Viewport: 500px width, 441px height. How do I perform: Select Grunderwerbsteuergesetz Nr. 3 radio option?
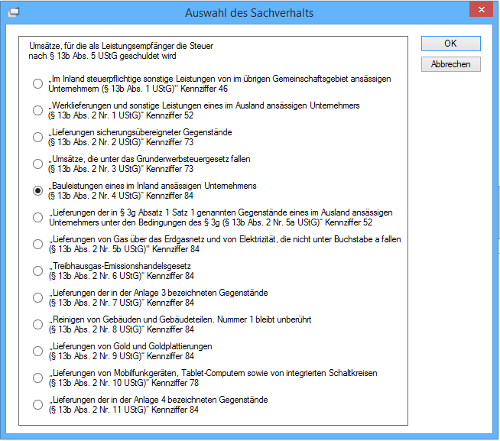pyautogui.click(x=38, y=164)
